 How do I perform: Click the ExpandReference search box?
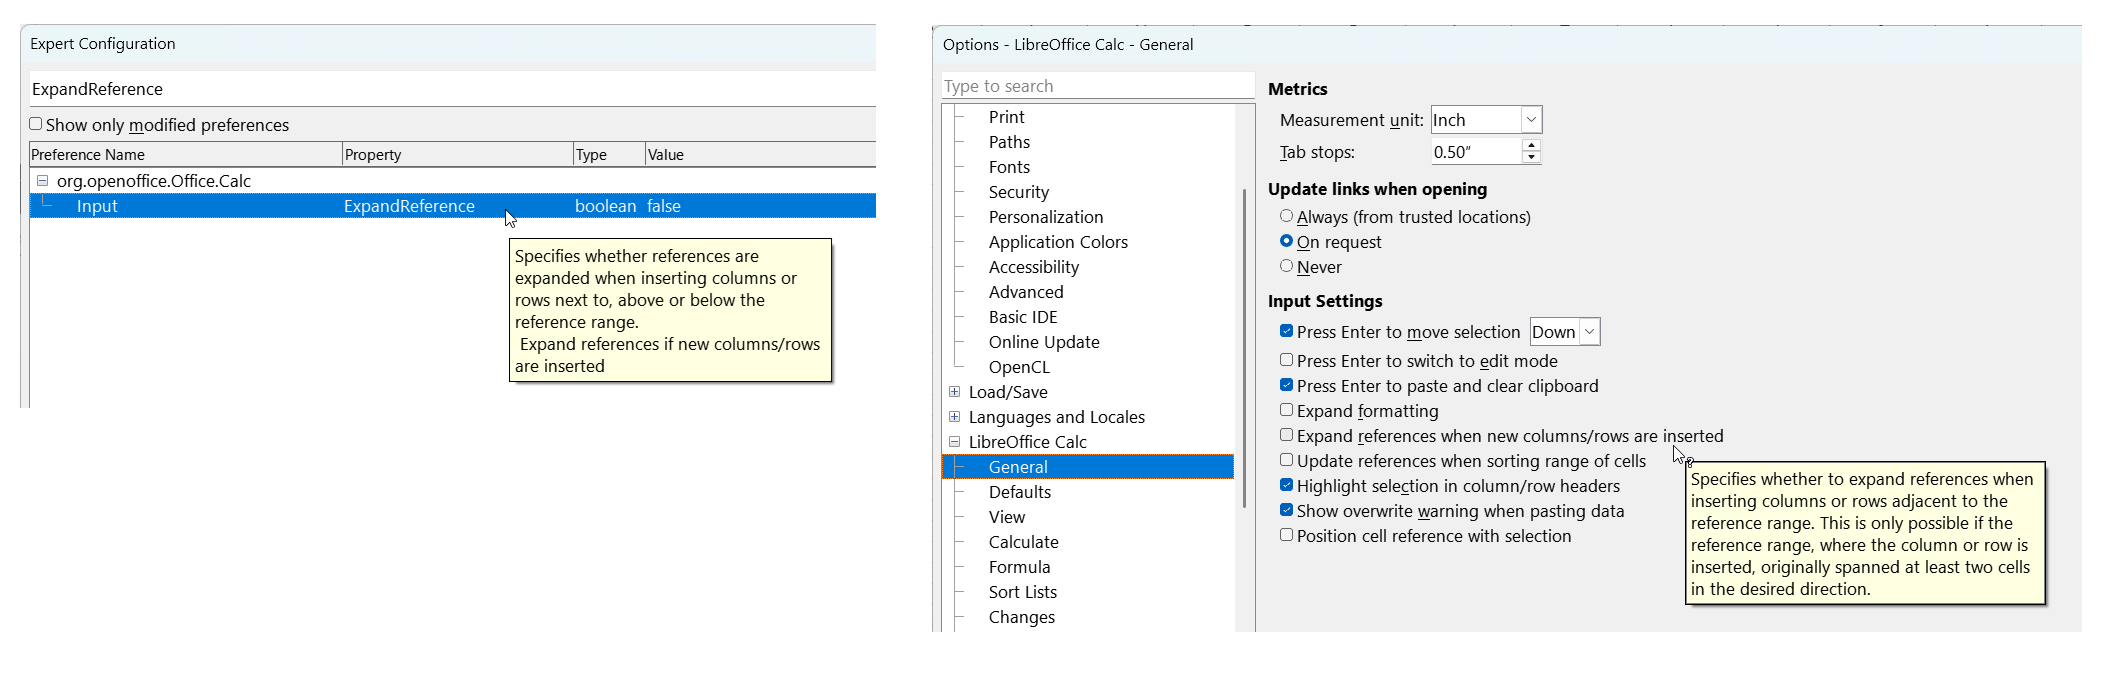pyautogui.click(x=450, y=89)
